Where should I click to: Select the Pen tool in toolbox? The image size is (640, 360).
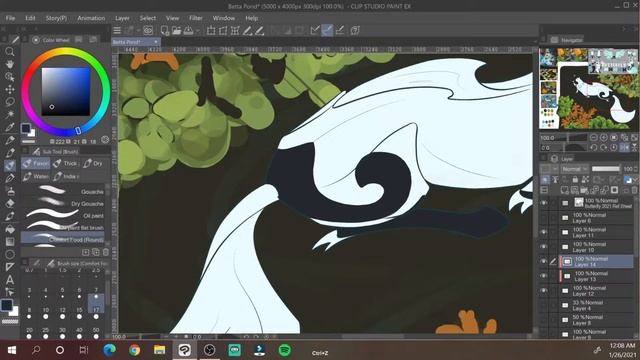click(10, 140)
